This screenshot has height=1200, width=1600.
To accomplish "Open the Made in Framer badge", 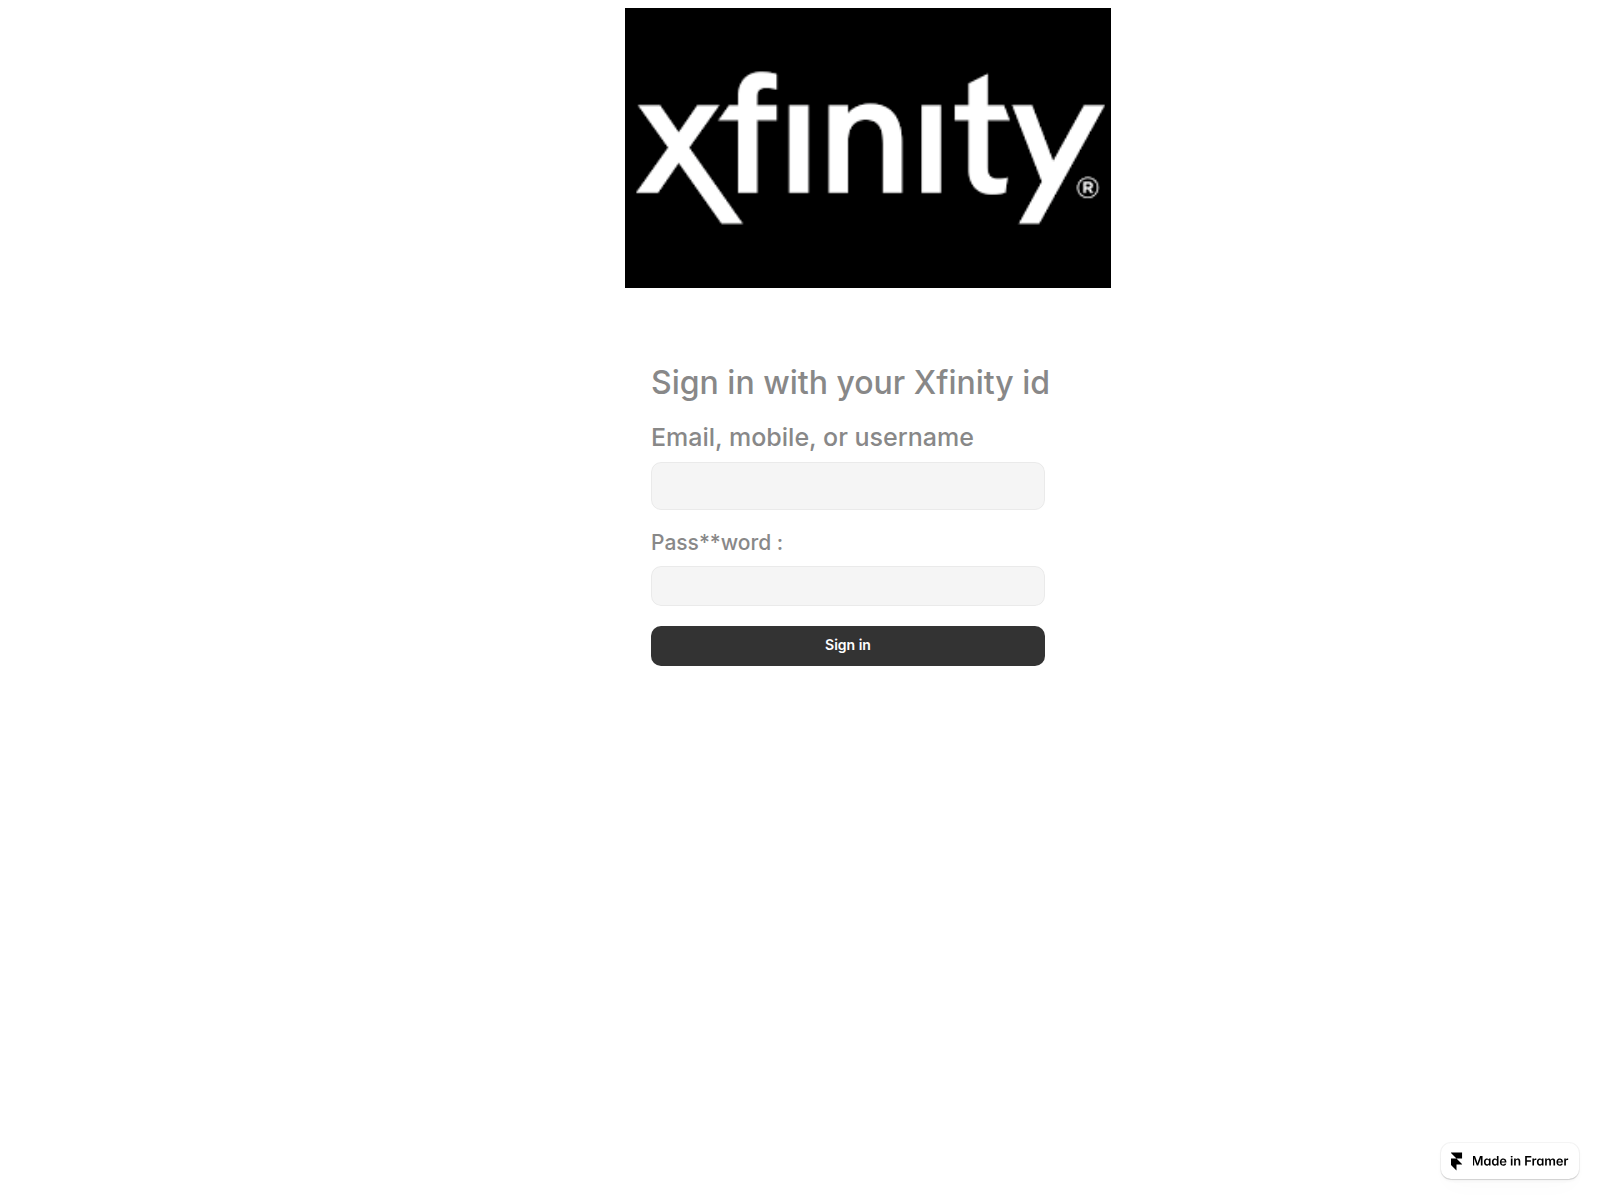I will click(1510, 1161).
